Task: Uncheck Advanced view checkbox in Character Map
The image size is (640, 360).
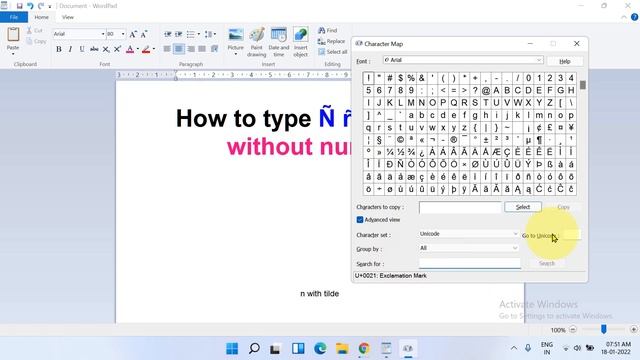Action: pyautogui.click(x=360, y=220)
